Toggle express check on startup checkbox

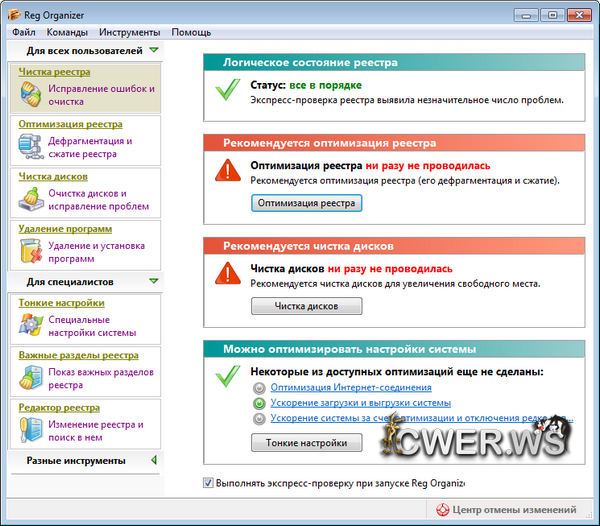coord(208,483)
